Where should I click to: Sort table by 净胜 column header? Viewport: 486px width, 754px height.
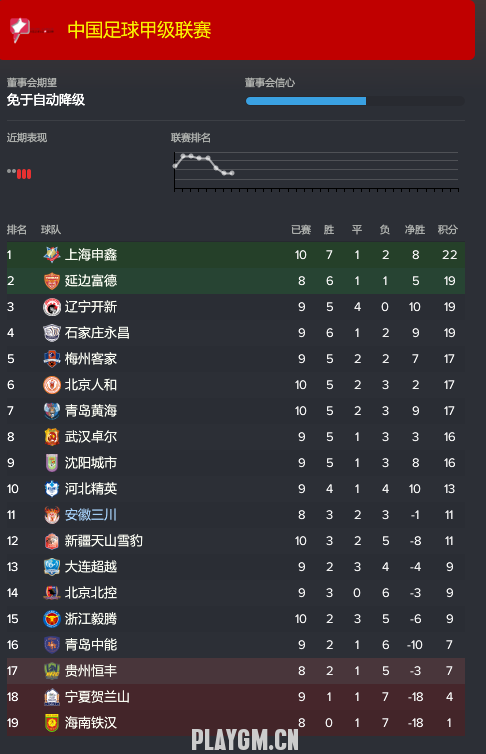[x=415, y=230]
